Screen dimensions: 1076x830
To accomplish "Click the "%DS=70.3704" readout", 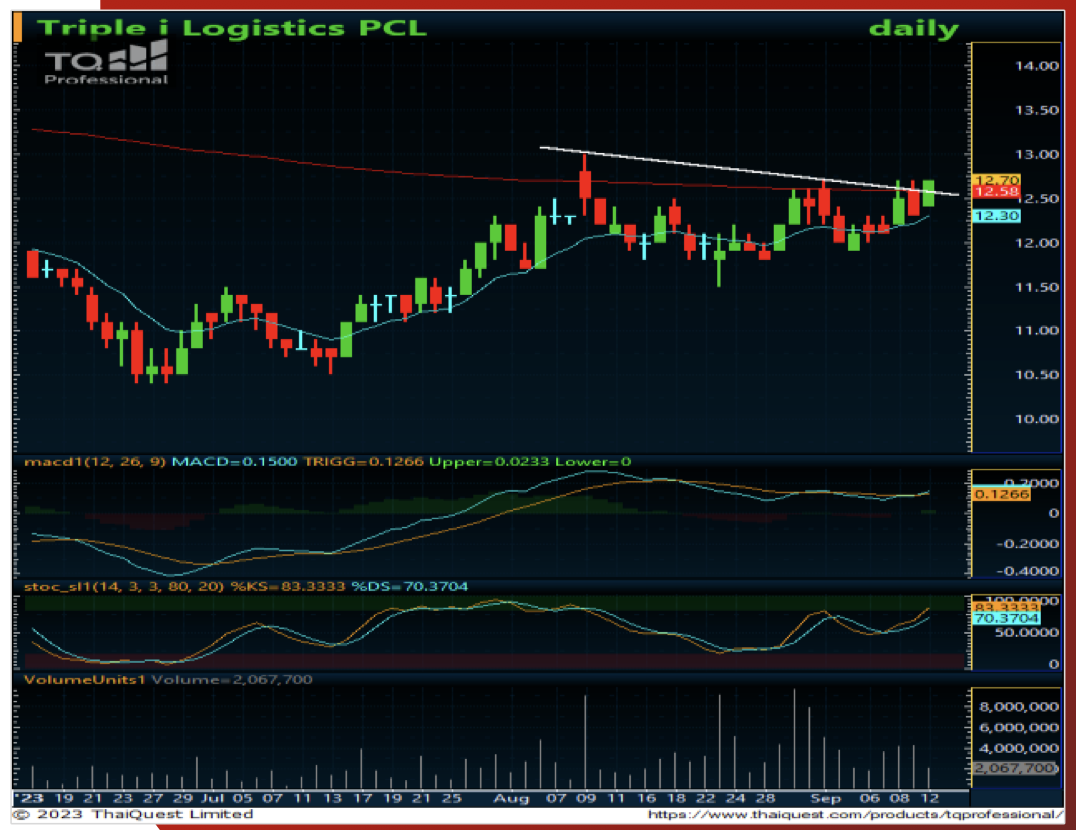I will 410,587.
